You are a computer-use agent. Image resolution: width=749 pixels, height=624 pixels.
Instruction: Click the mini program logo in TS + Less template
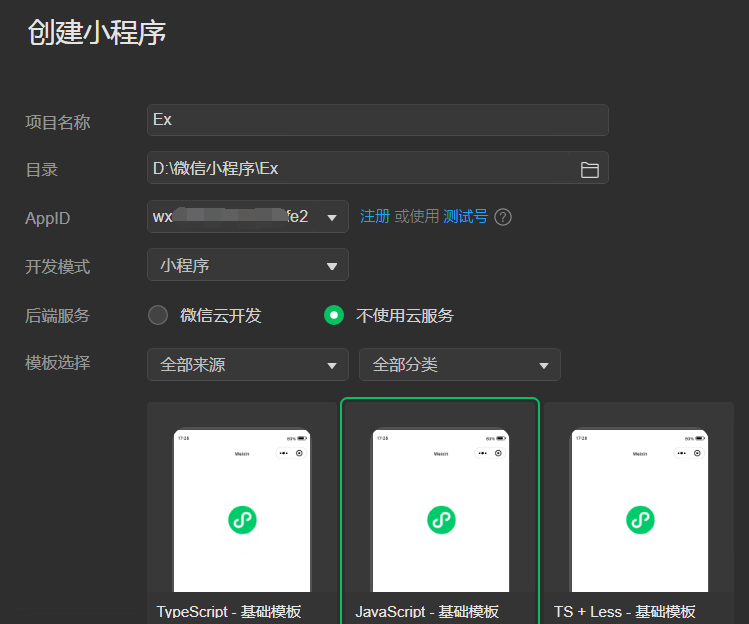[x=640, y=520]
